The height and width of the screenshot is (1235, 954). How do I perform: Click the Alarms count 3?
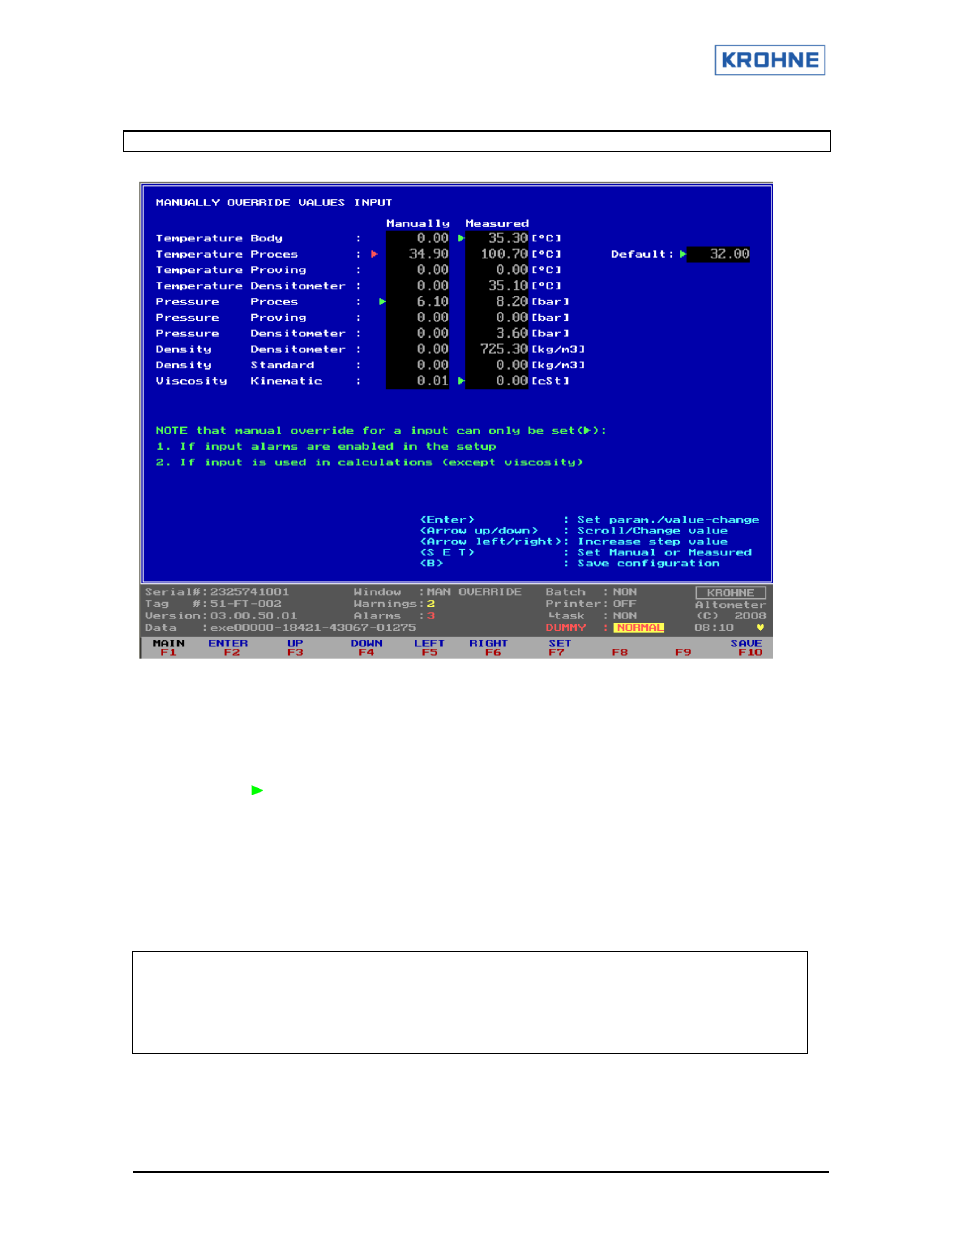click(431, 616)
